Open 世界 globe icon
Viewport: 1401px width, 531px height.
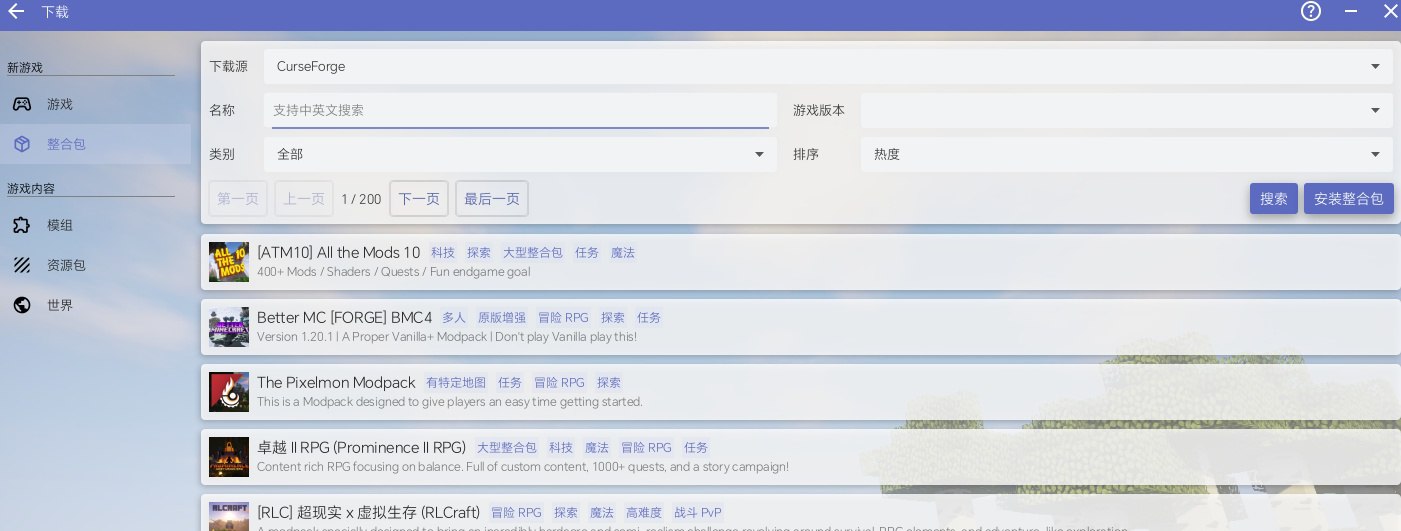(21, 305)
